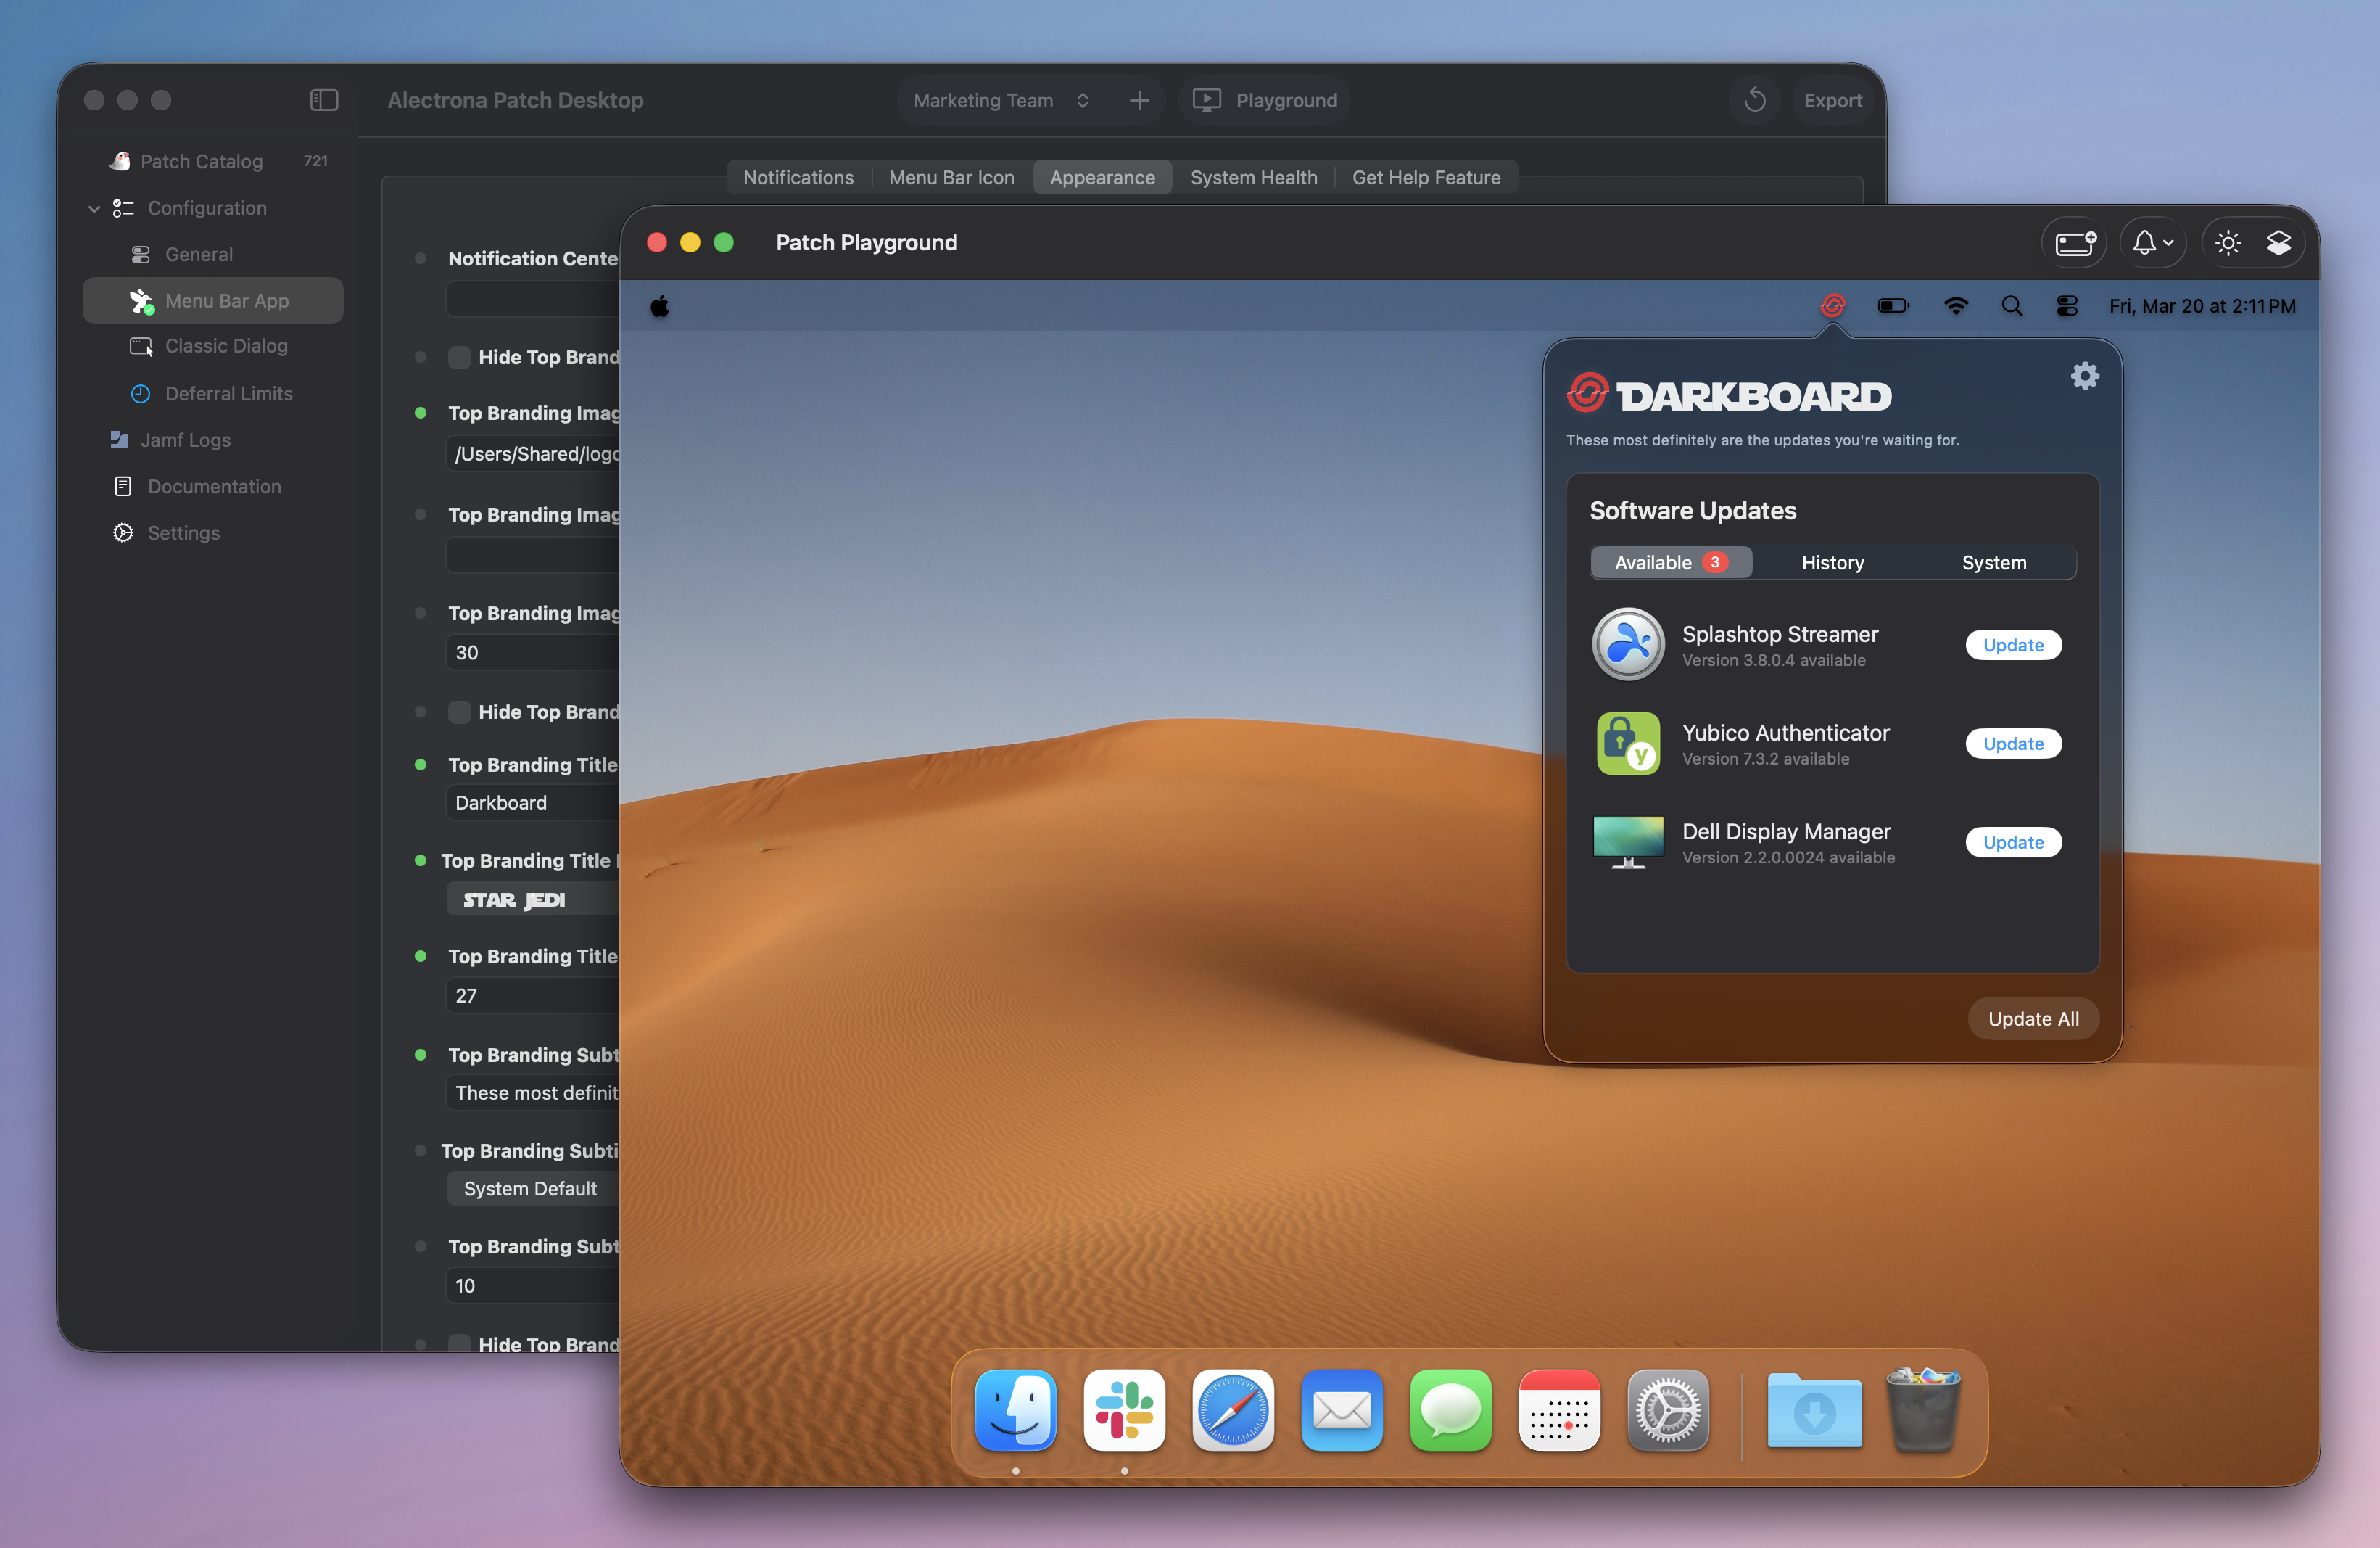2380x1548 pixels.
Task: Open Slack from the simulated dock
Action: 1124,1410
